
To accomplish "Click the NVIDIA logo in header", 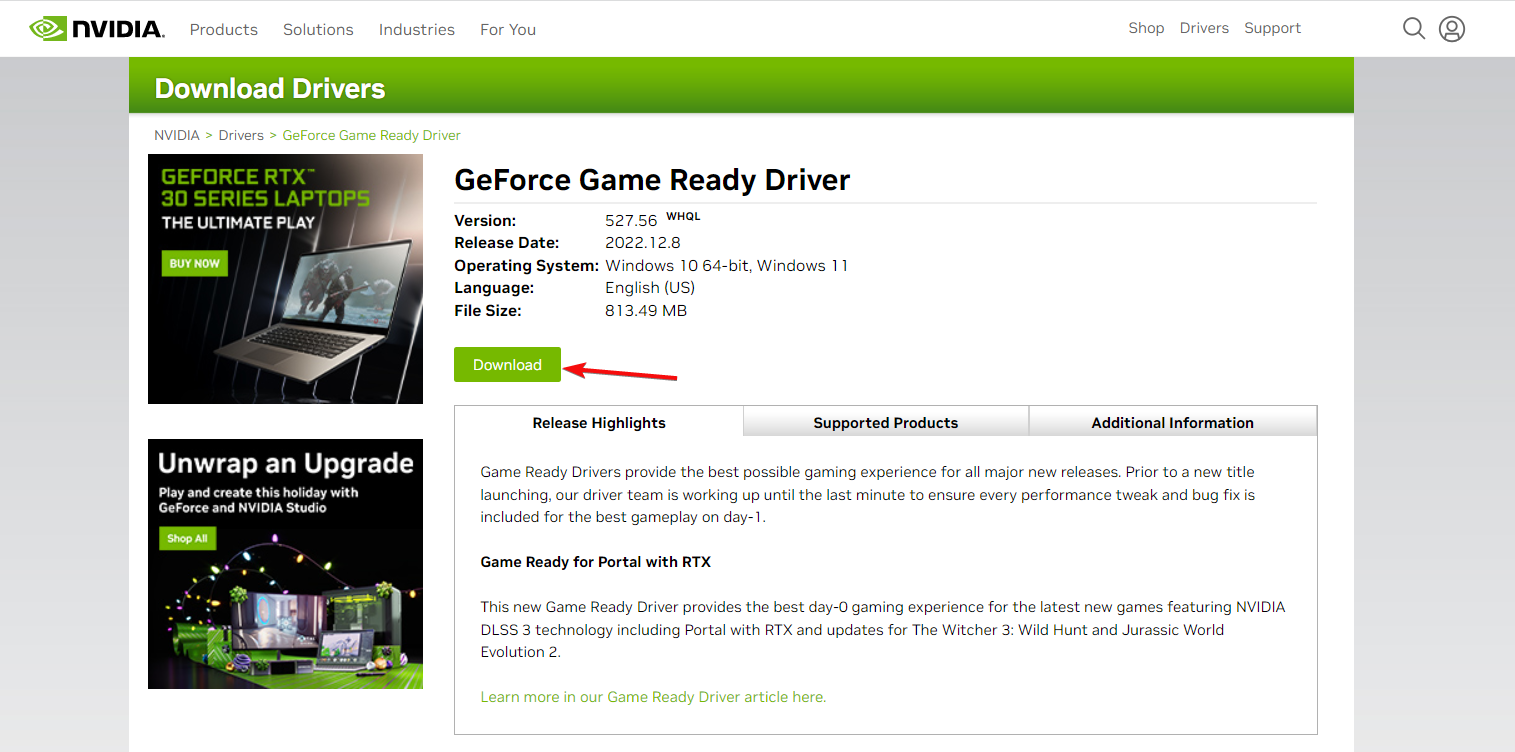I will click(x=97, y=29).
